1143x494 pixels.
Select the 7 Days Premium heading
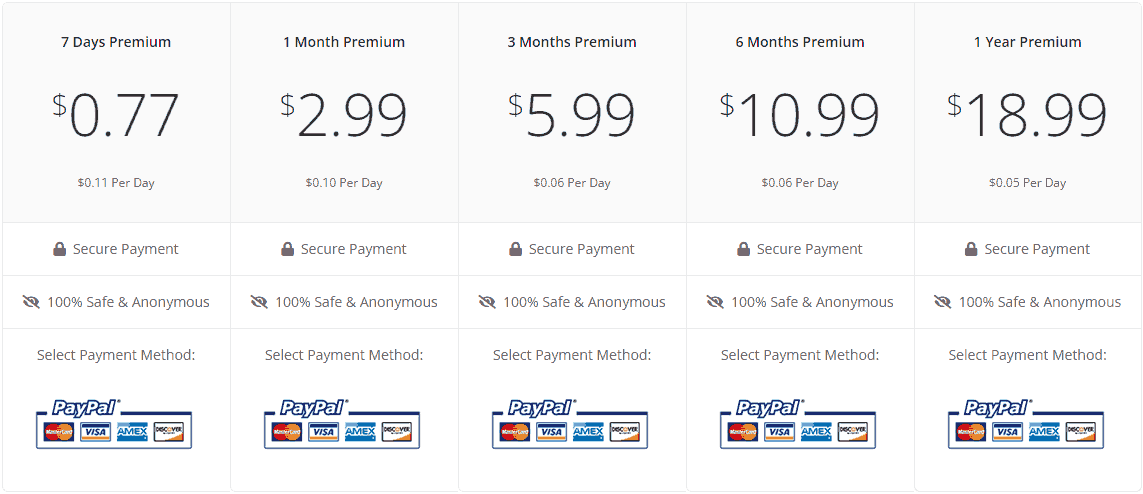pyautogui.click(x=116, y=42)
